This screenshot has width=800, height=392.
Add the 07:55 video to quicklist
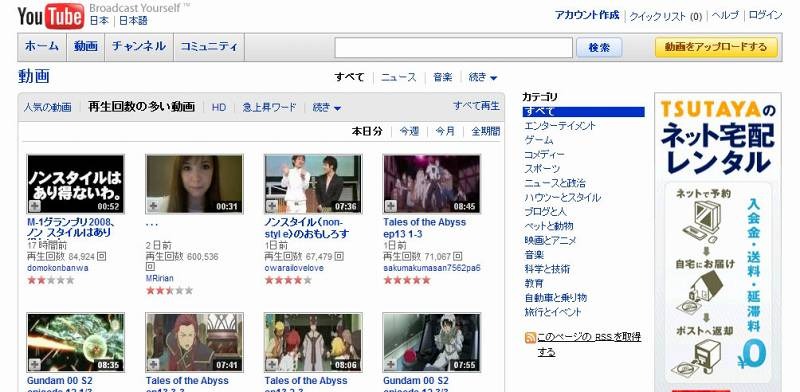click(x=390, y=364)
